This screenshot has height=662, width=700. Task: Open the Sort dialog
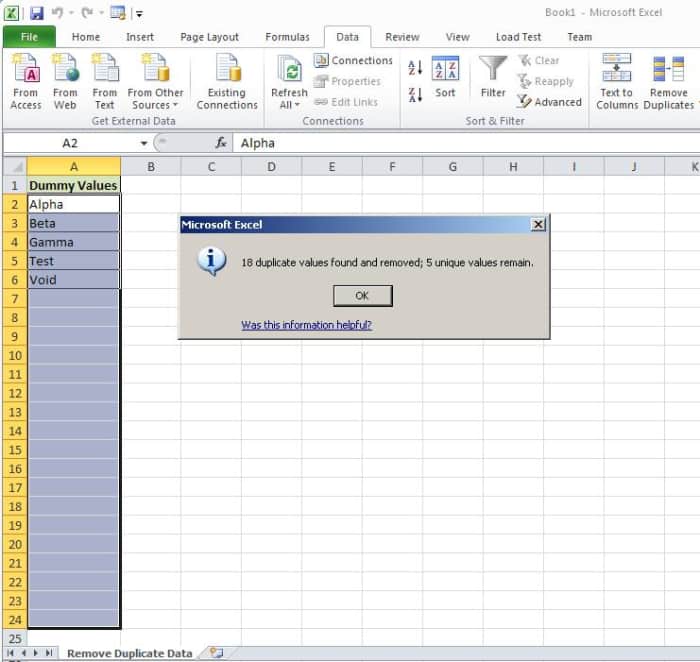[x=445, y=78]
